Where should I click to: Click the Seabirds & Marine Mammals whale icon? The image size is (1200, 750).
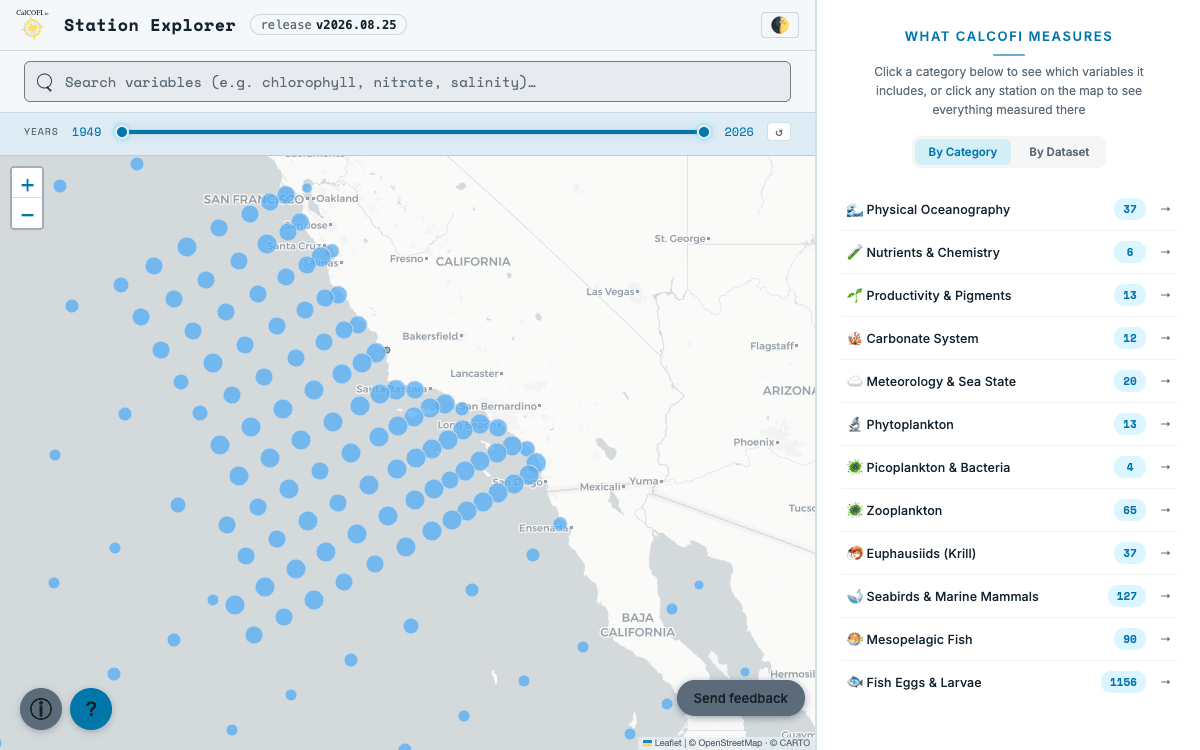tap(854, 597)
